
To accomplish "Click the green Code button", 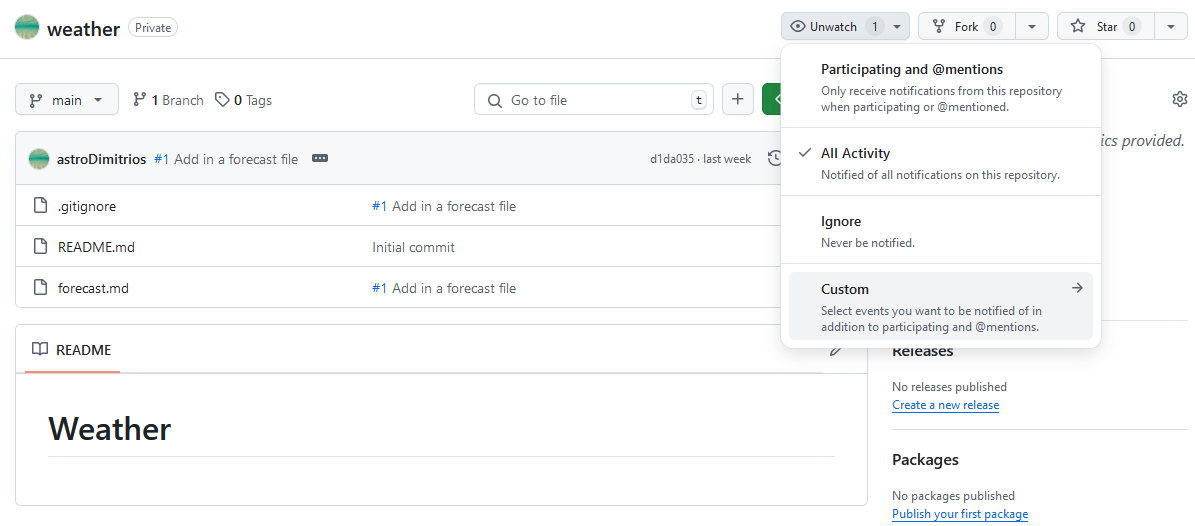I will [x=771, y=99].
